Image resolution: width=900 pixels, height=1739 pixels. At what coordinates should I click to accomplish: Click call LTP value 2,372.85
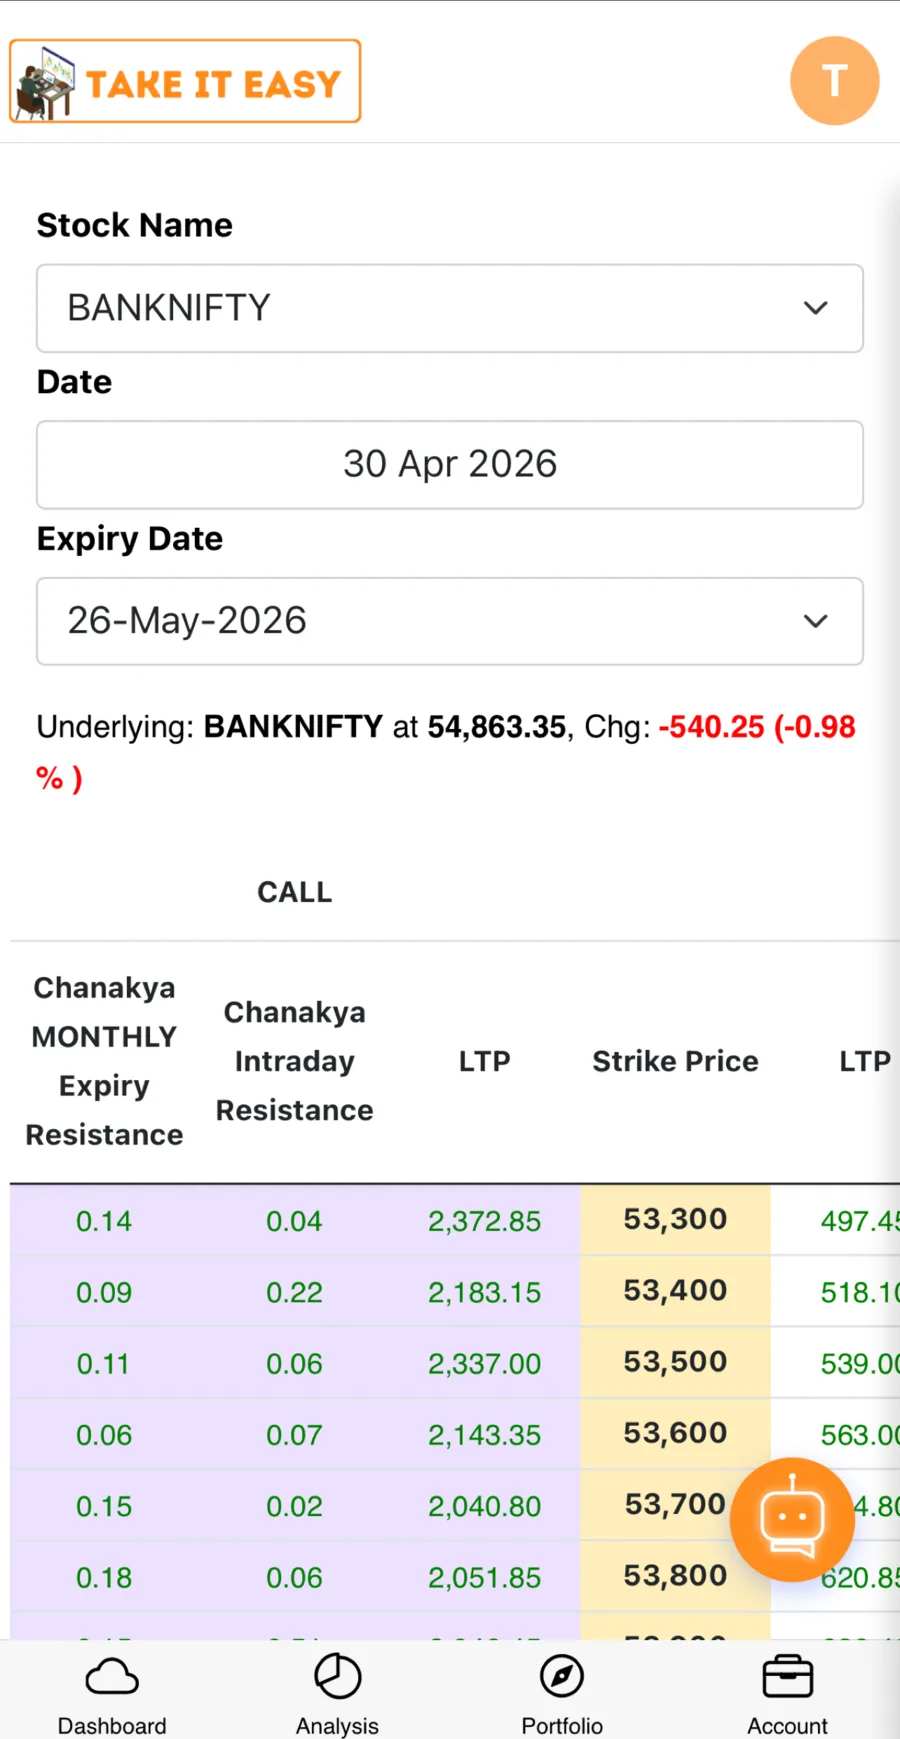point(485,1221)
